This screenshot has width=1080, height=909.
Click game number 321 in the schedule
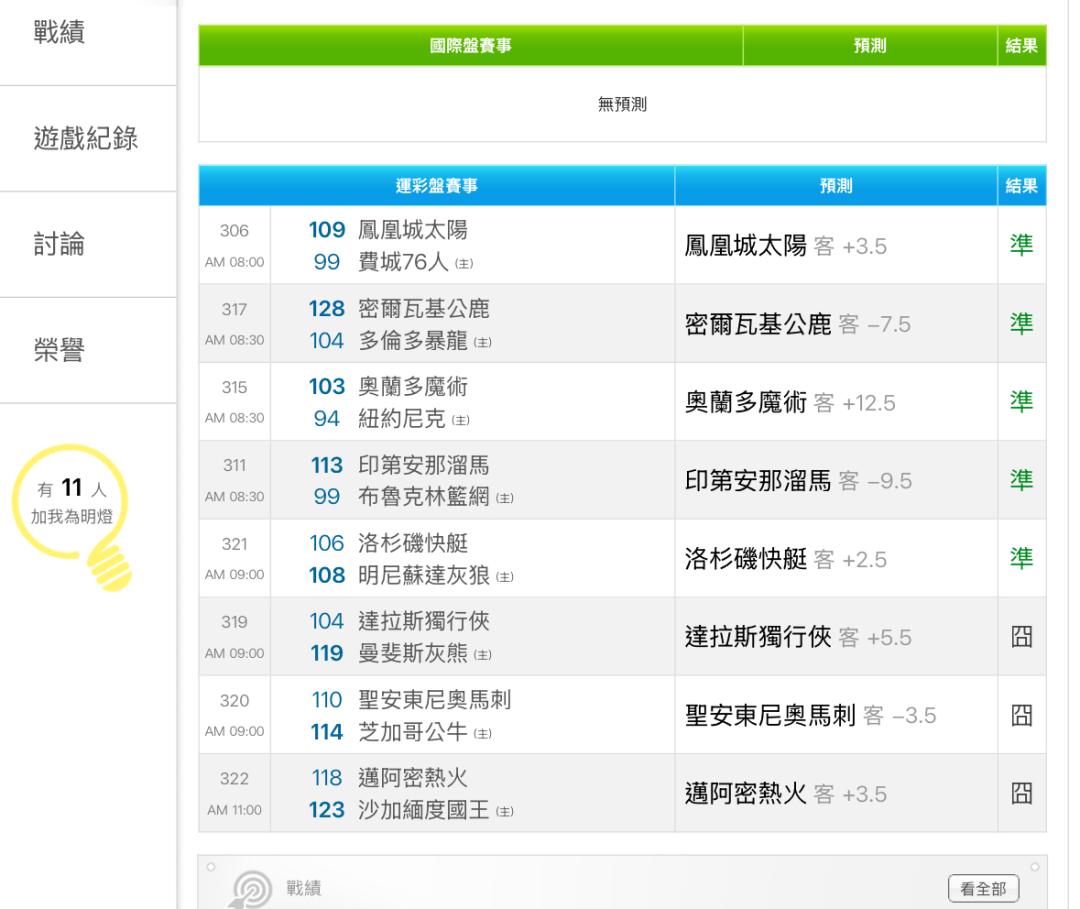pyautogui.click(x=234, y=544)
